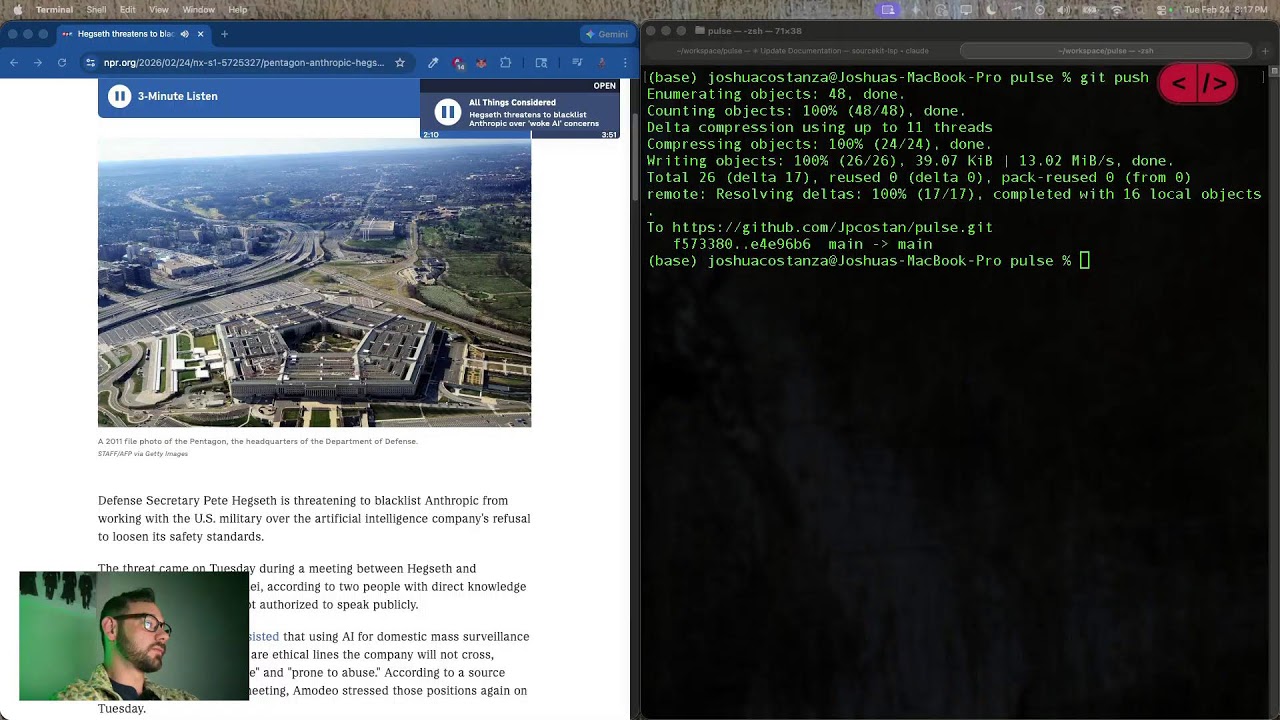1280x720 pixels.
Task: Open Spotlight search in menu bar
Action: [1140, 10]
